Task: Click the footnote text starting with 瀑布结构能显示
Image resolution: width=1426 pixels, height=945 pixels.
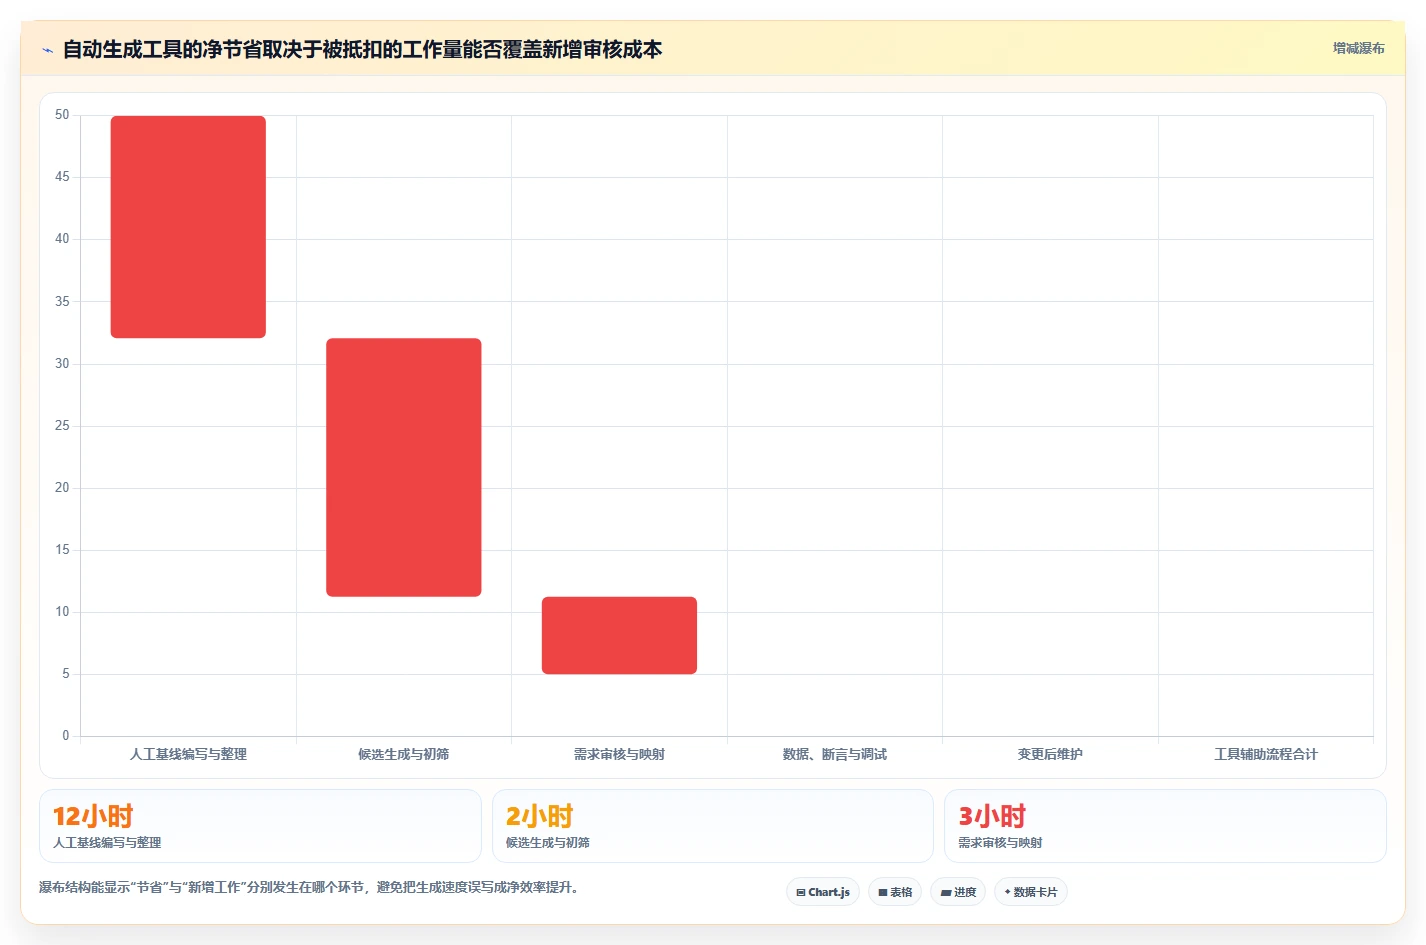Action: tap(308, 887)
